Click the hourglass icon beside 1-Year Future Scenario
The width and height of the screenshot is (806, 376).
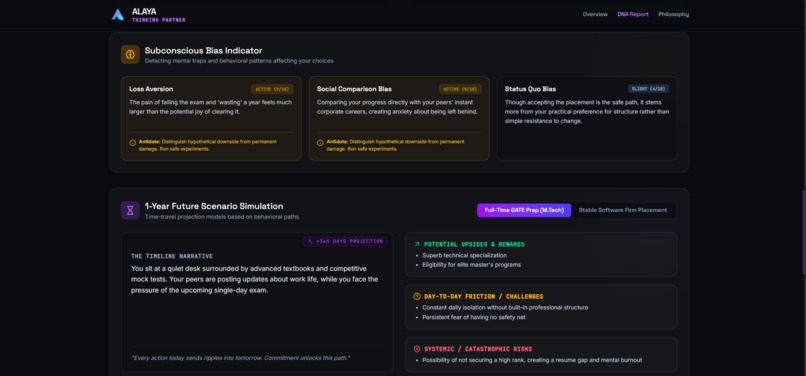130,210
